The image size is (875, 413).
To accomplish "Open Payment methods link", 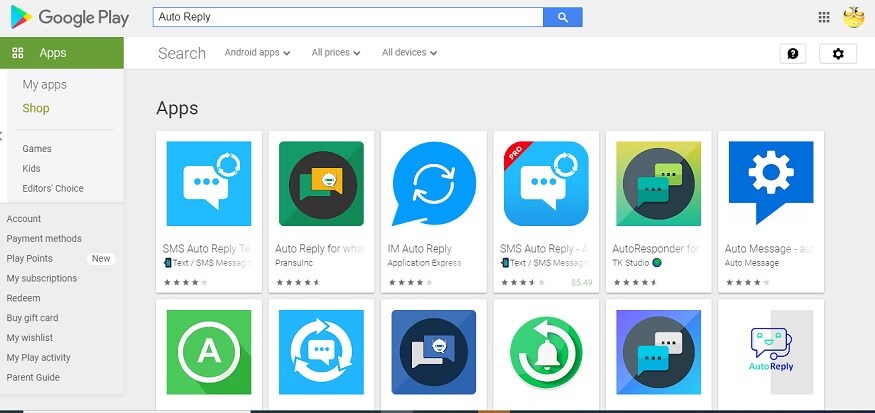I will pos(44,238).
